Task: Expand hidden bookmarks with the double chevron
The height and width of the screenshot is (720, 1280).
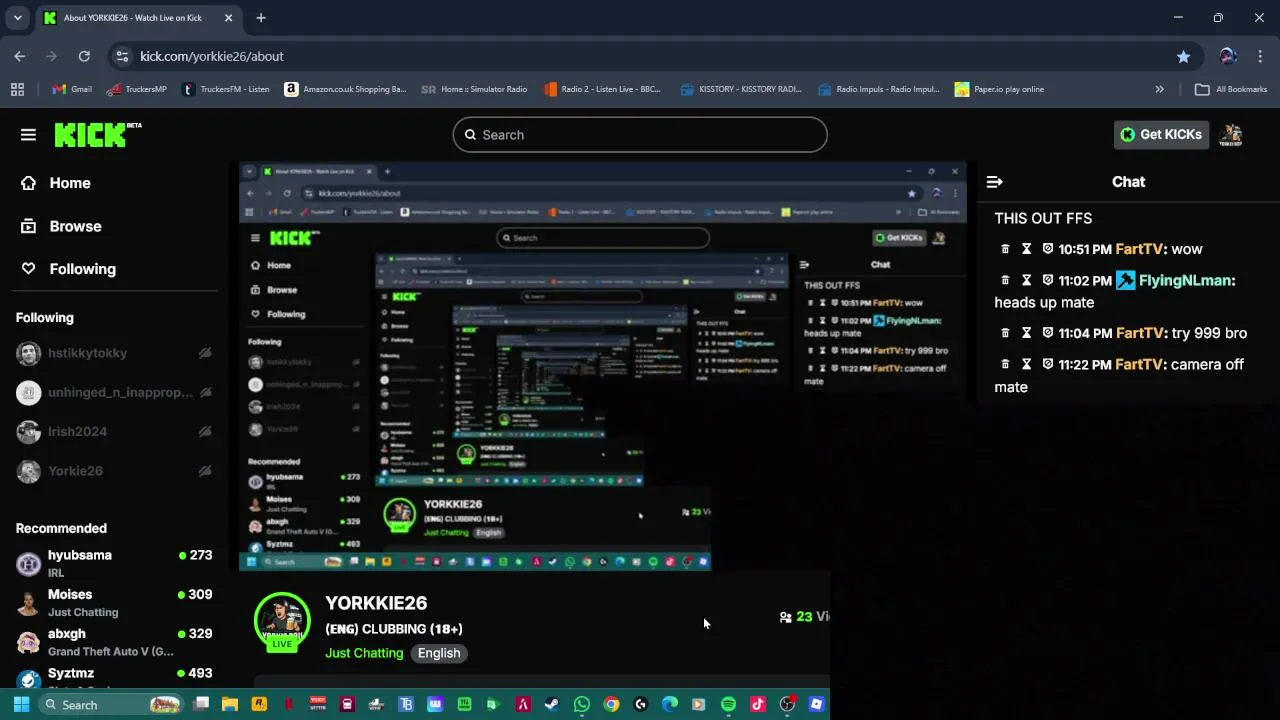Action: tap(1159, 89)
